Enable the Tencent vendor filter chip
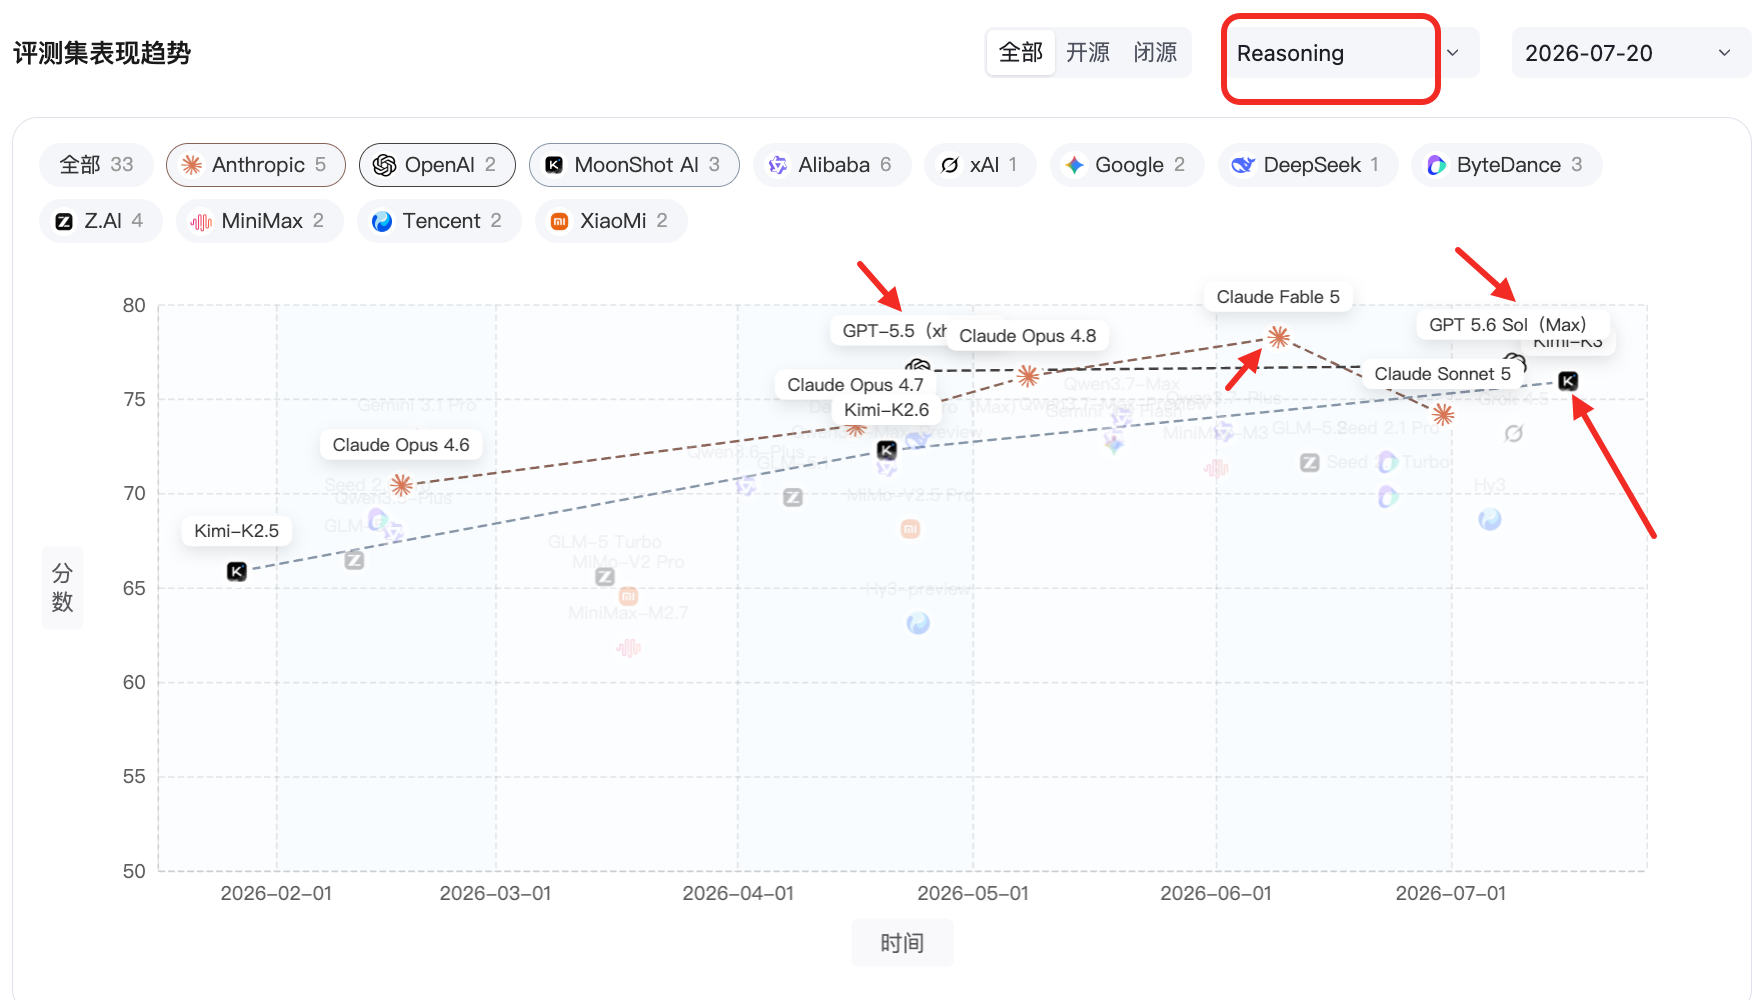The height and width of the screenshot is (1000, 1764). coord(439,221)
